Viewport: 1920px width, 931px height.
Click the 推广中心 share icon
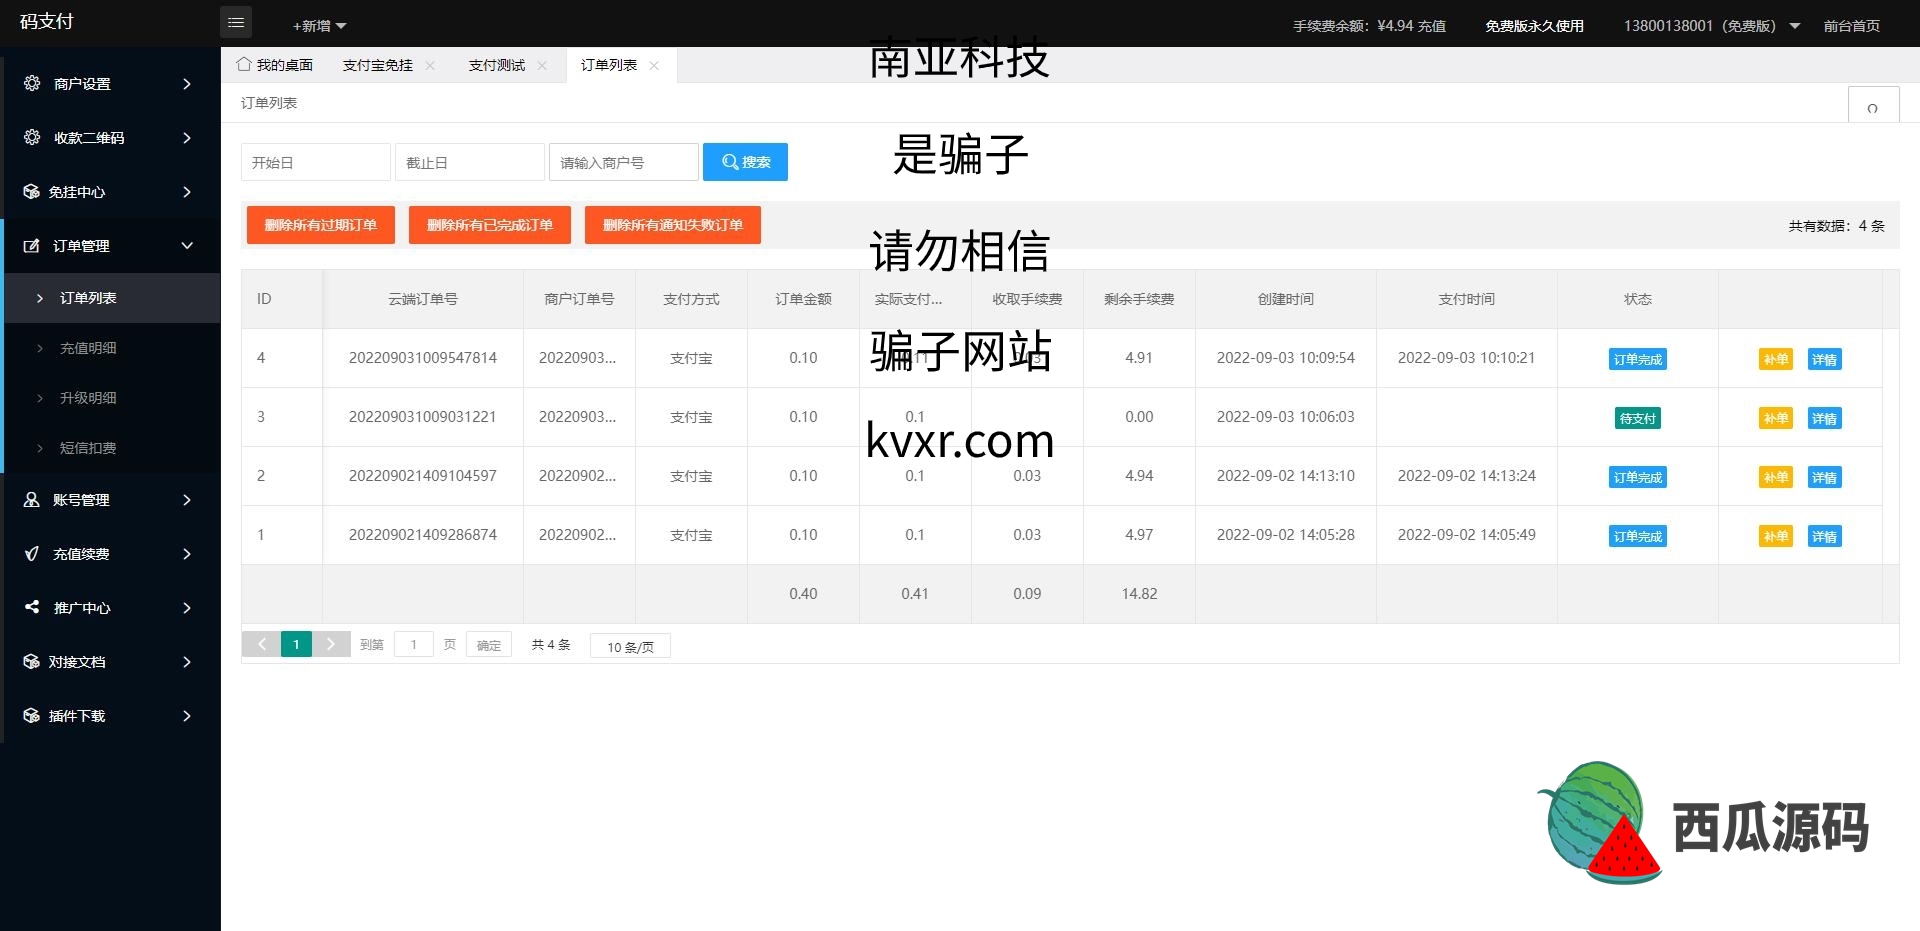coord(32,607)
